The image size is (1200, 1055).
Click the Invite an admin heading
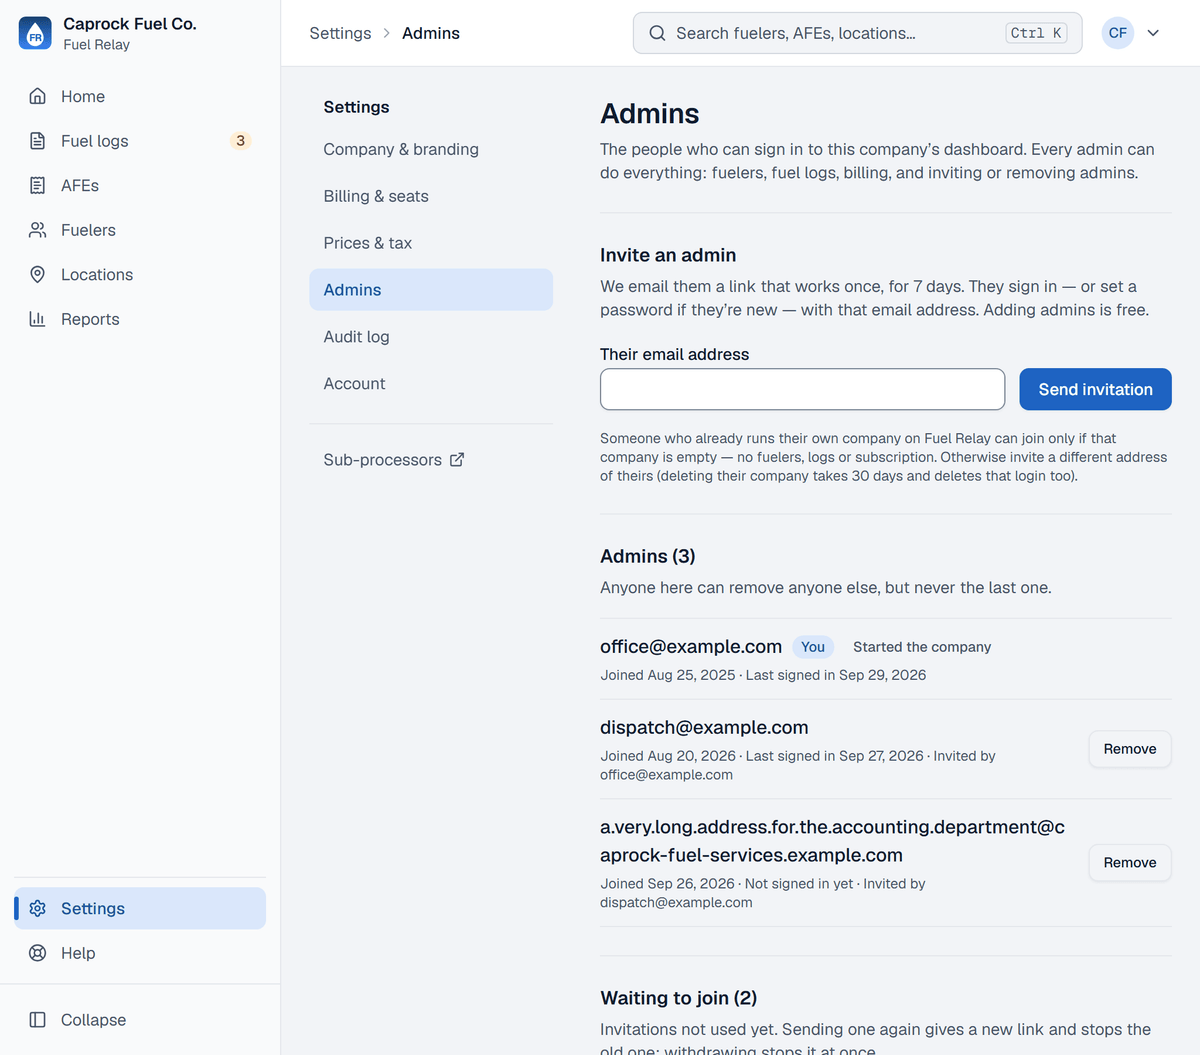668,255
